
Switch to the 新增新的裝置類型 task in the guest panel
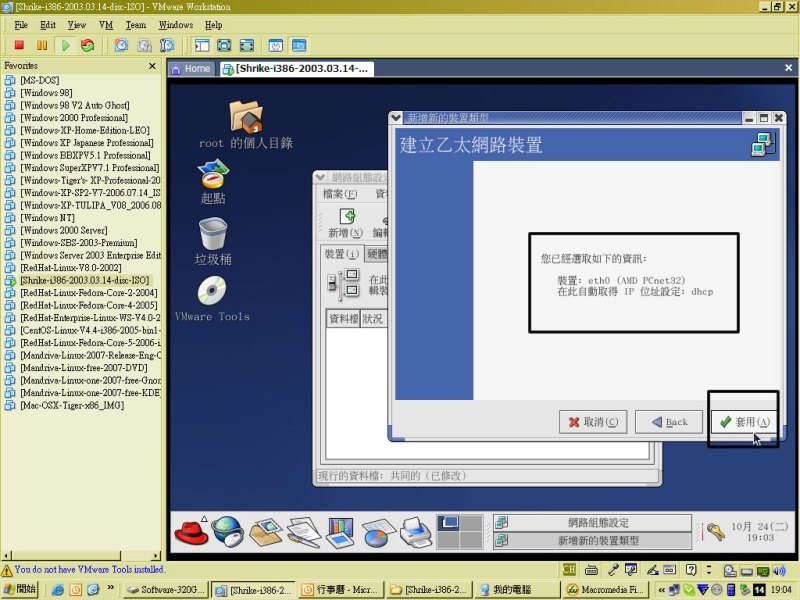coord(592,540)
